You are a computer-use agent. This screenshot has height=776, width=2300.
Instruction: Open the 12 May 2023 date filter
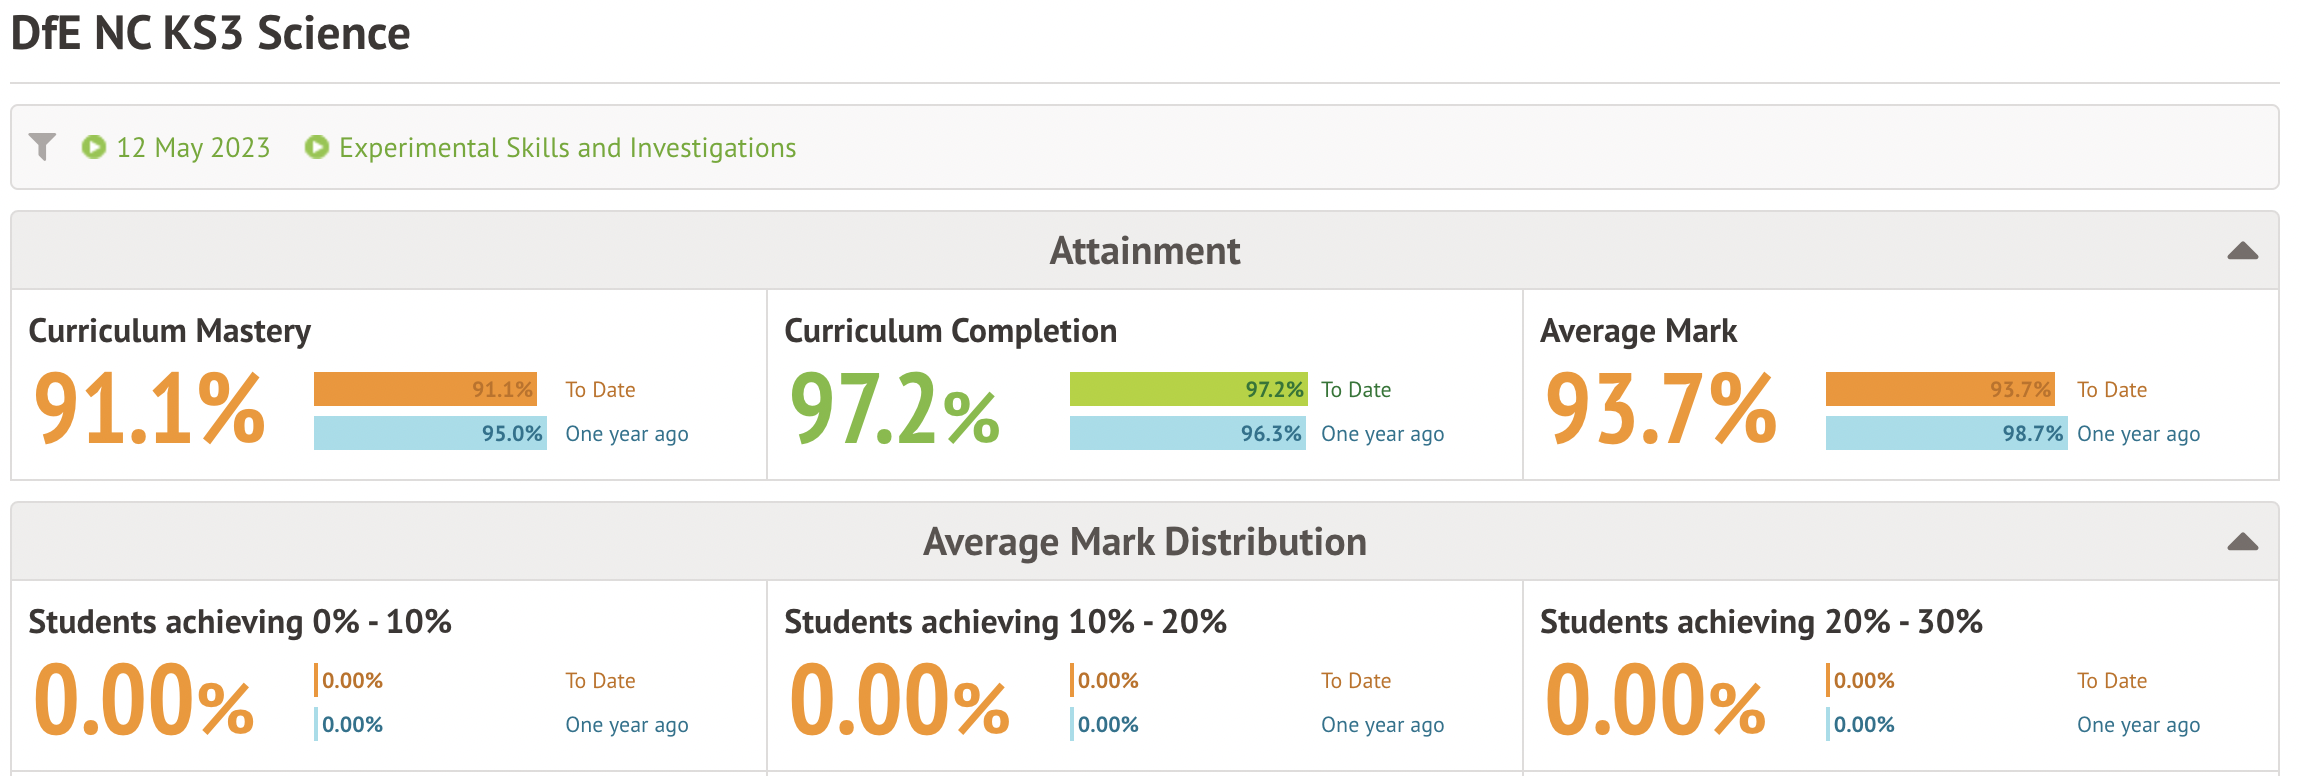click(x=193, y=148)
